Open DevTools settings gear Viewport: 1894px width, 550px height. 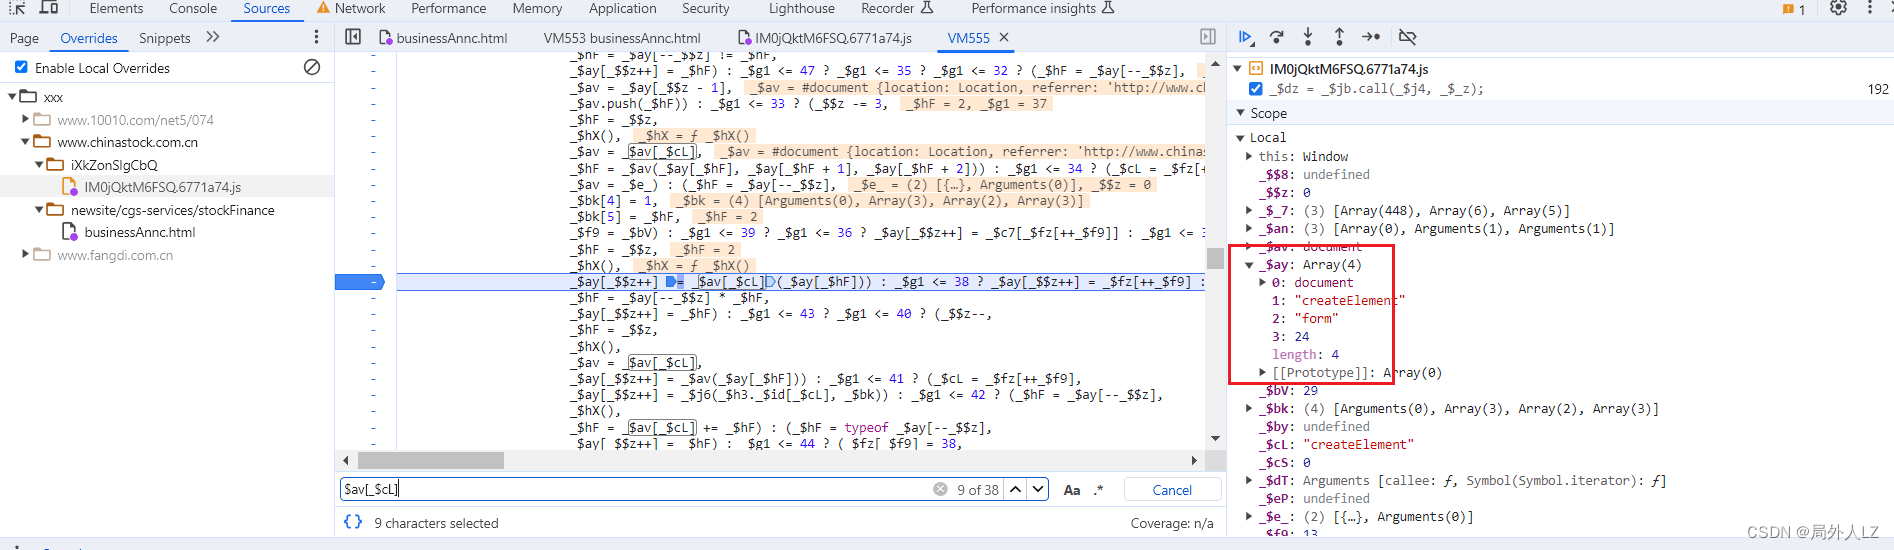tap(1838, 8)
